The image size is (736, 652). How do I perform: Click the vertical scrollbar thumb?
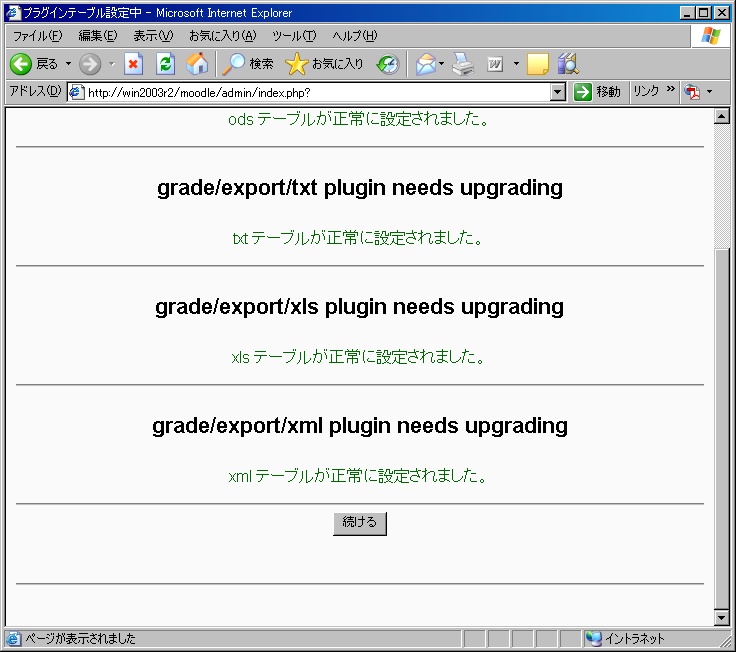(x=721, y=428)
